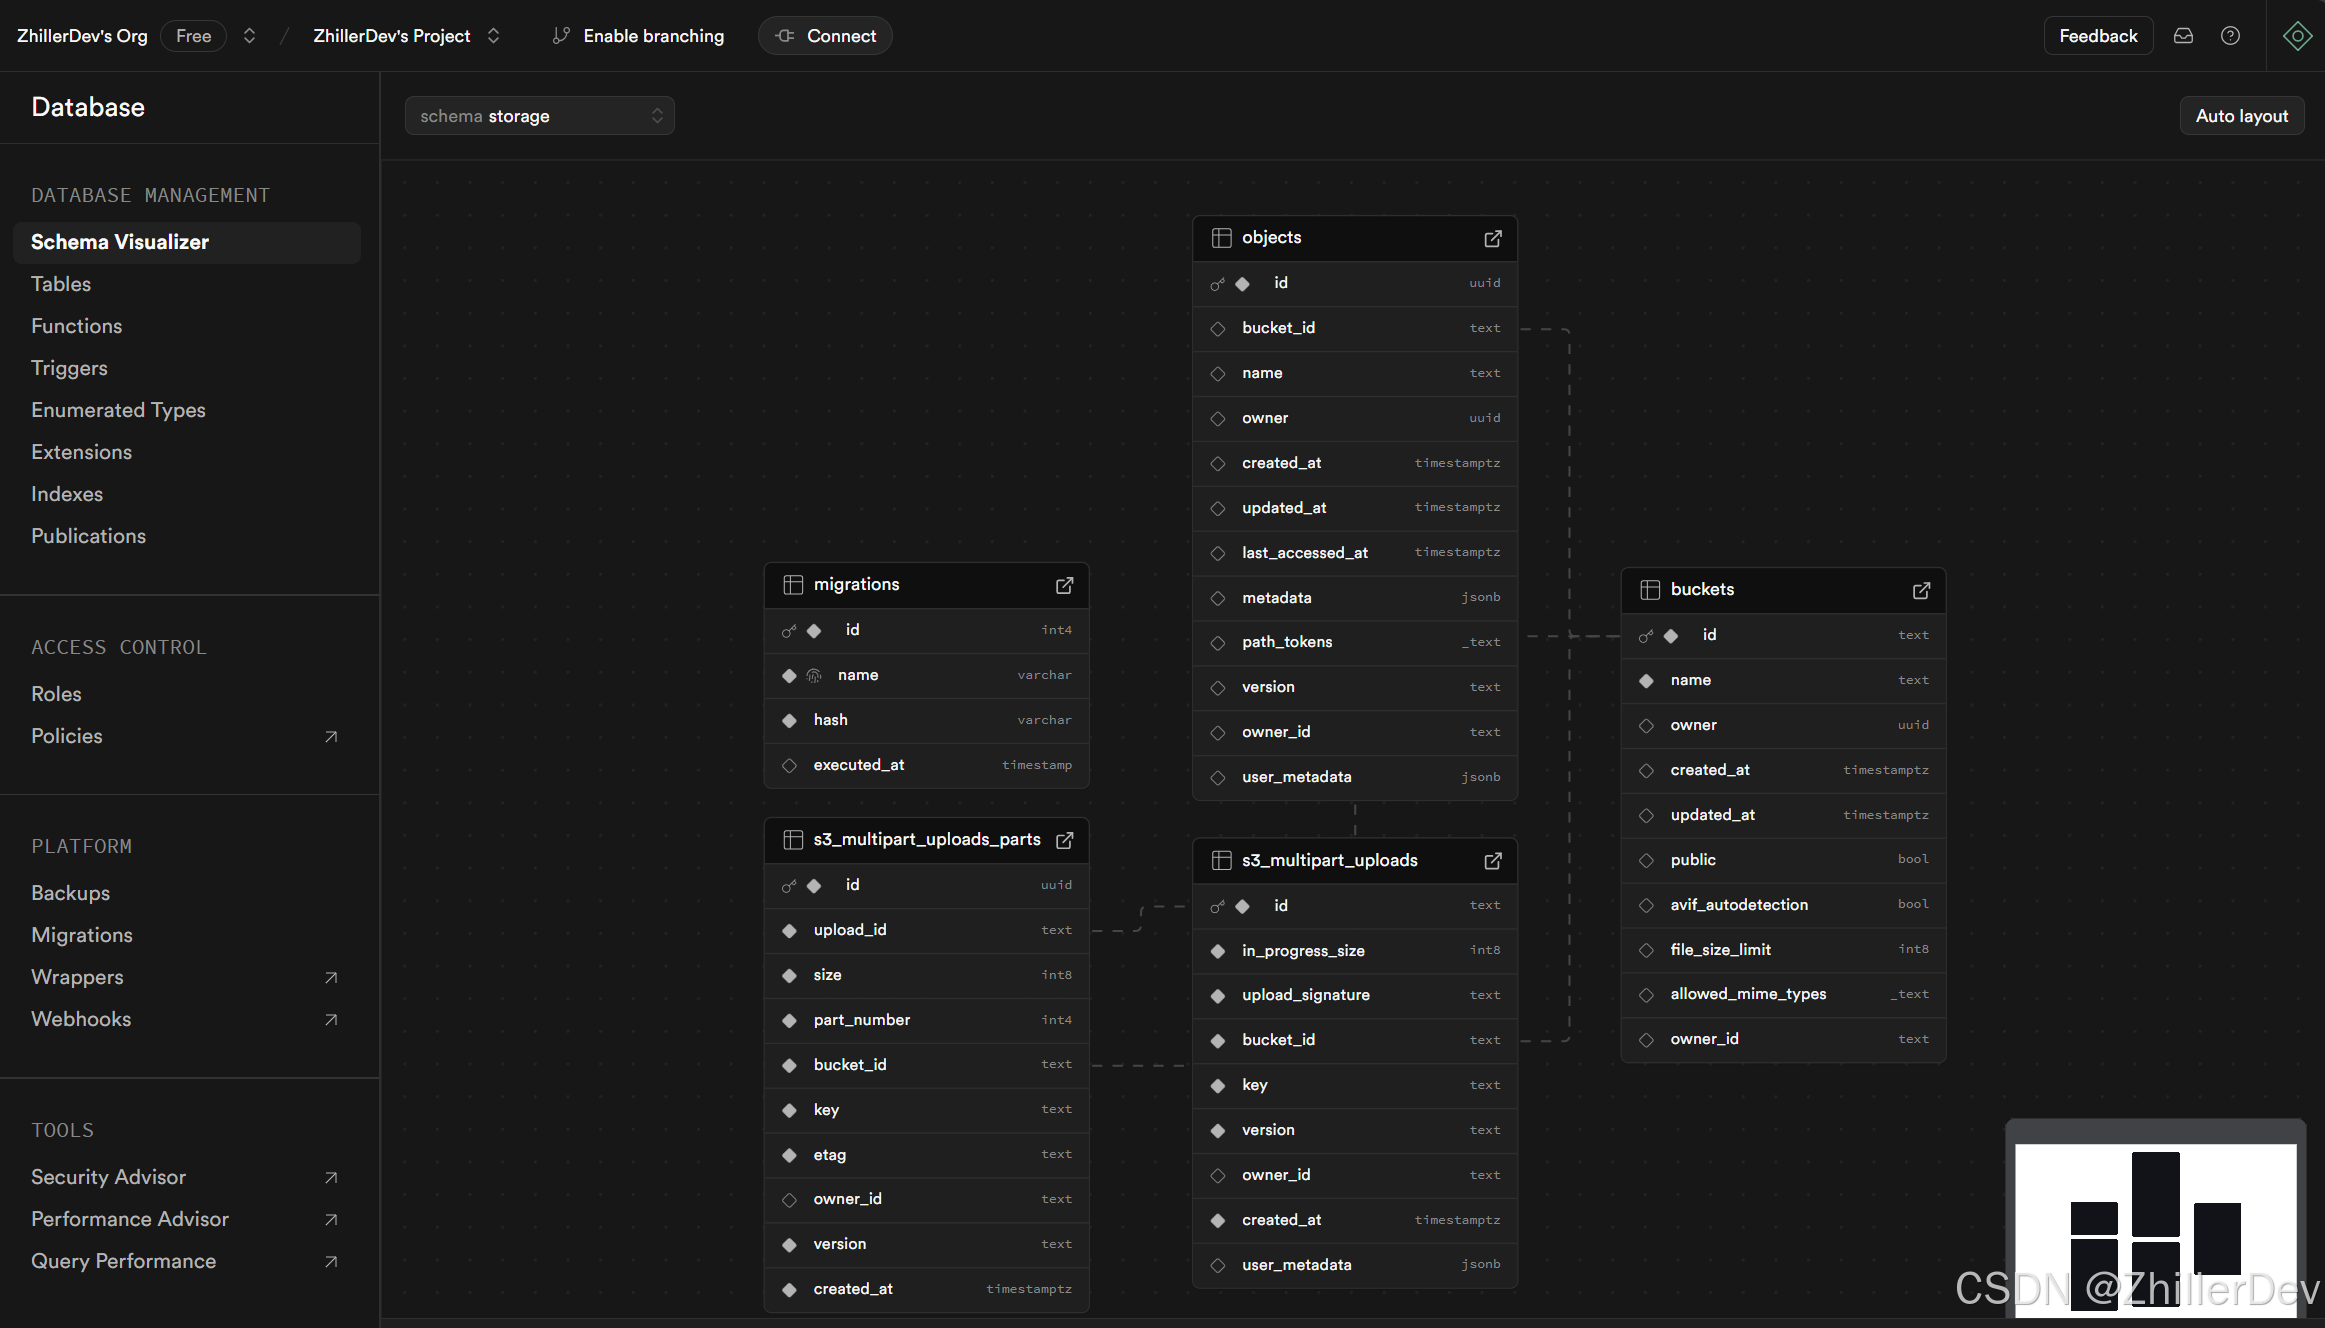Screen dimensions: 2325x1328
Task: Open the Policies link in Access Control
Action: tap(67, 736)
